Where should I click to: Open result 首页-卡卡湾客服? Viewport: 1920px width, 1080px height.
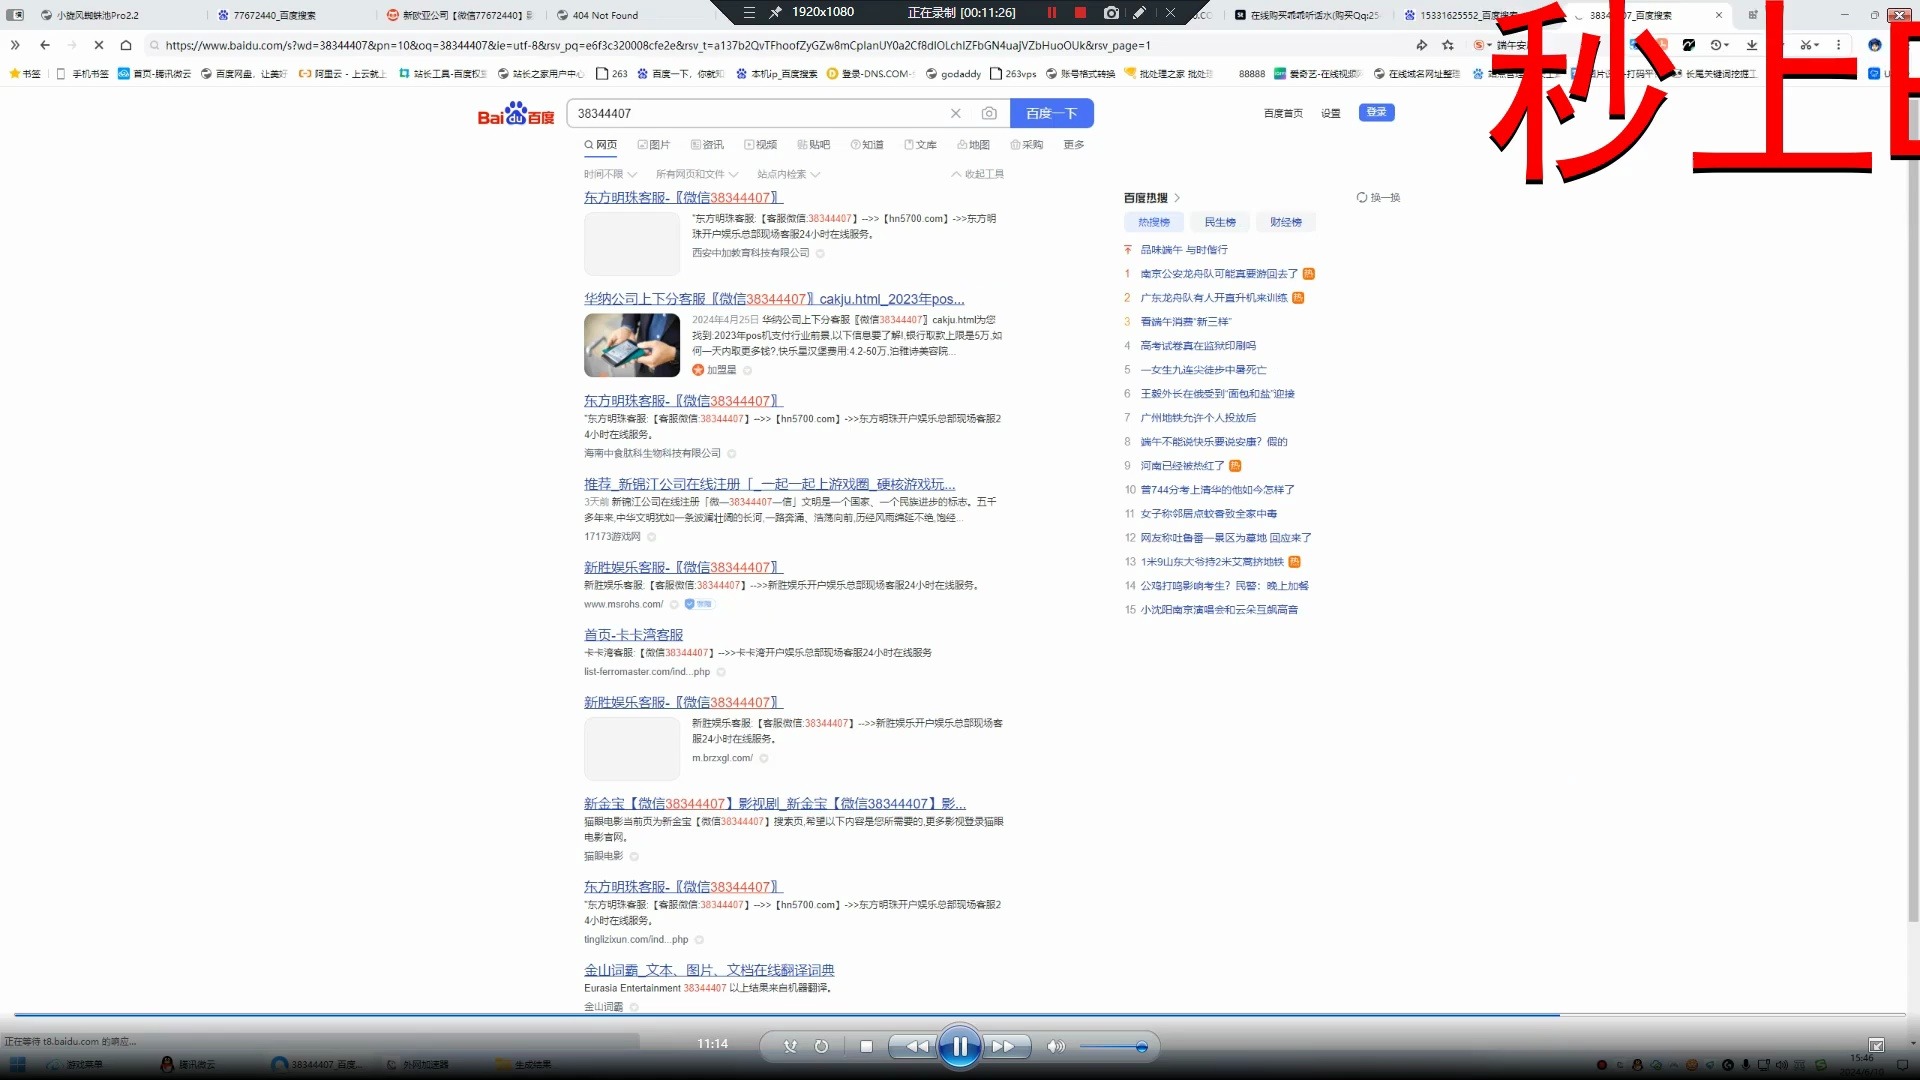coord(633,635)
